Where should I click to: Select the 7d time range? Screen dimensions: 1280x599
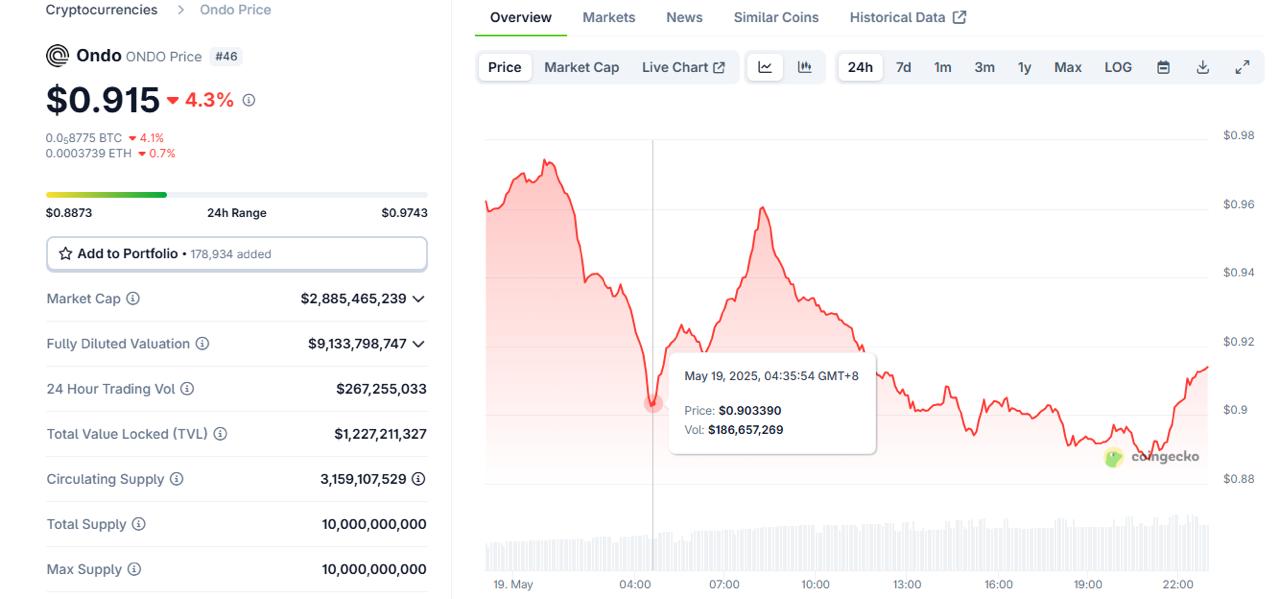[x=903, y=67]
